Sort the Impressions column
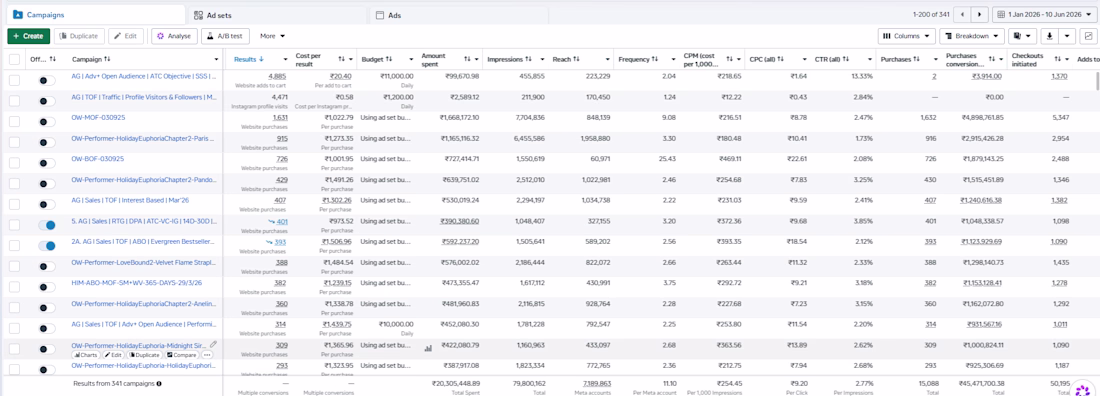Screen dimensions: 1100x396 (528, 60)
